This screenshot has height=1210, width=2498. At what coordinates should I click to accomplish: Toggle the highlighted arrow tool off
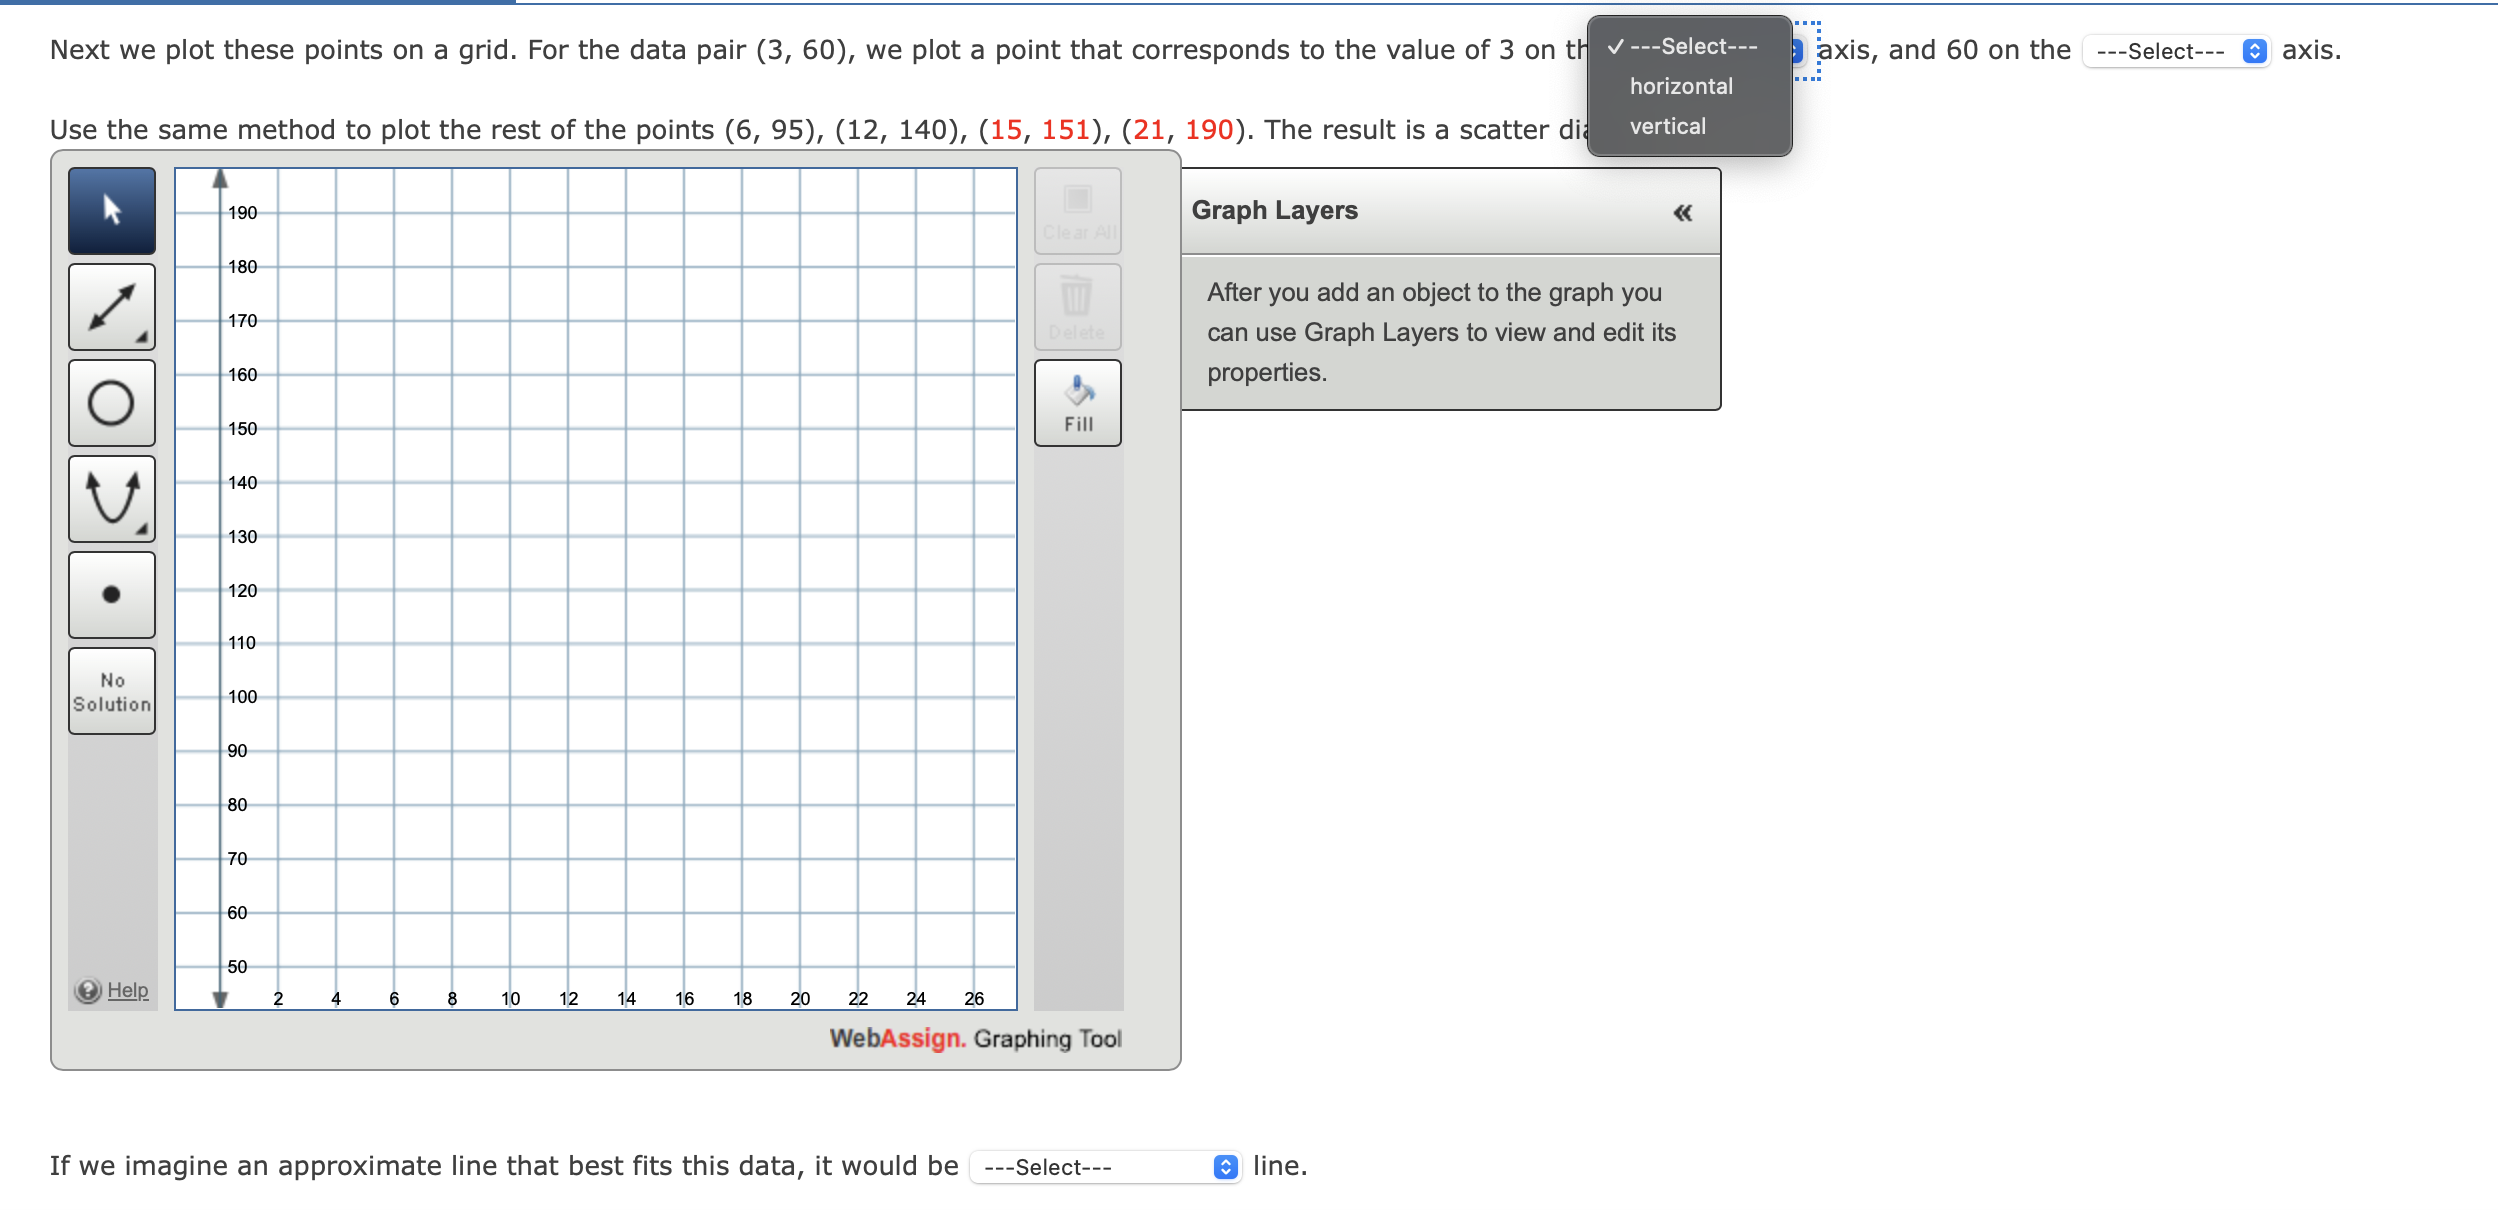click(111, 211)
